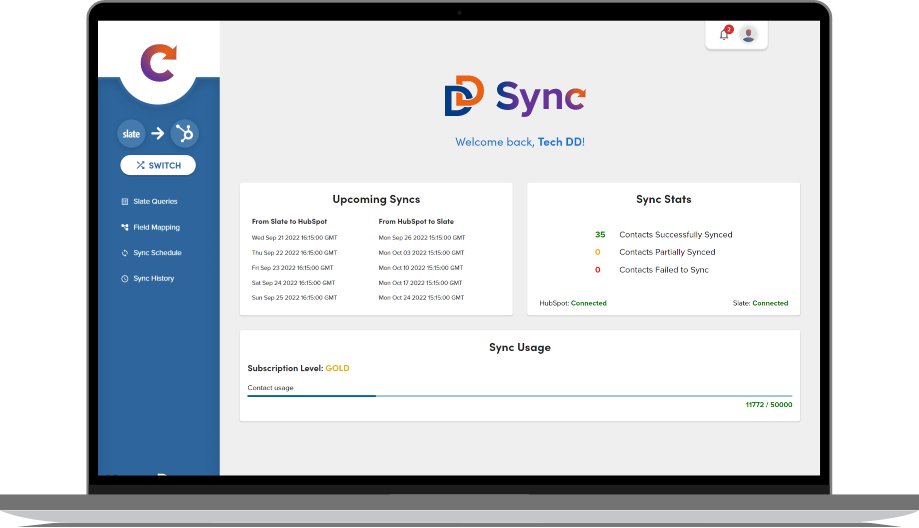The height and width of the screenshot is (528, 919).
Task: Click the Field Mapping nodes icon
Action: pos(124,227)
